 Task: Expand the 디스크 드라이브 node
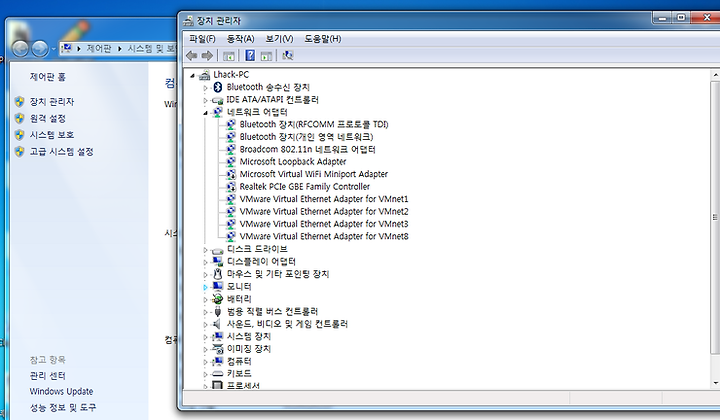(206, 250)
